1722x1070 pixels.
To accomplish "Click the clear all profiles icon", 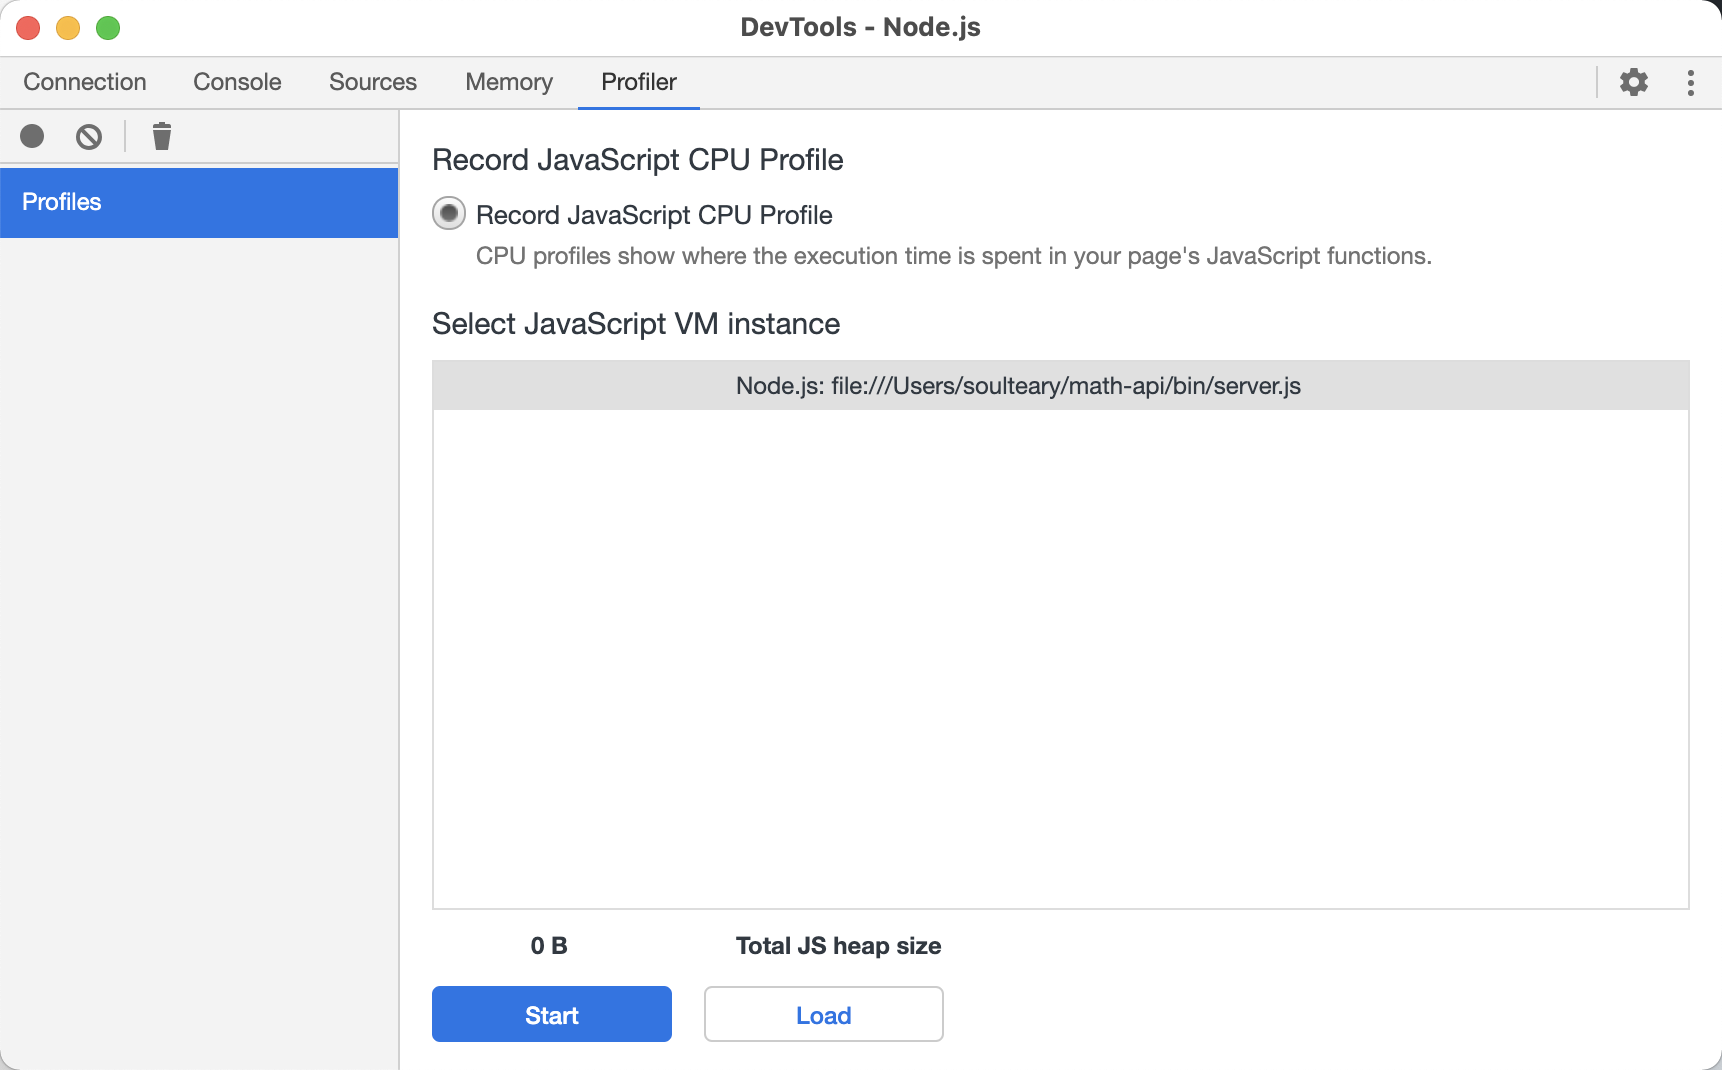I will pyautogui.click(x=89, y=136).
